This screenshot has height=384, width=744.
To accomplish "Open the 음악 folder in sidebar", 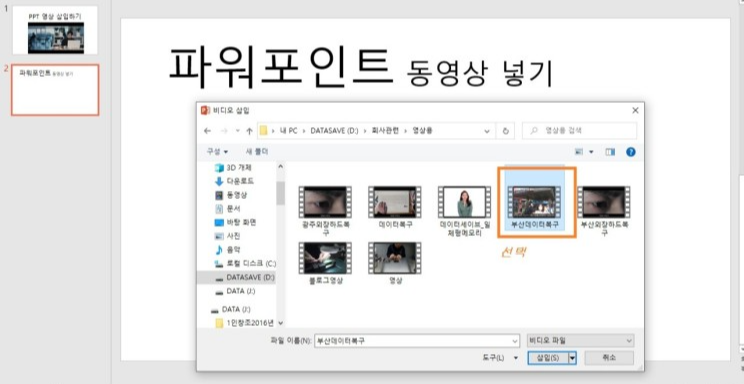I will click(x=228, y=249).
